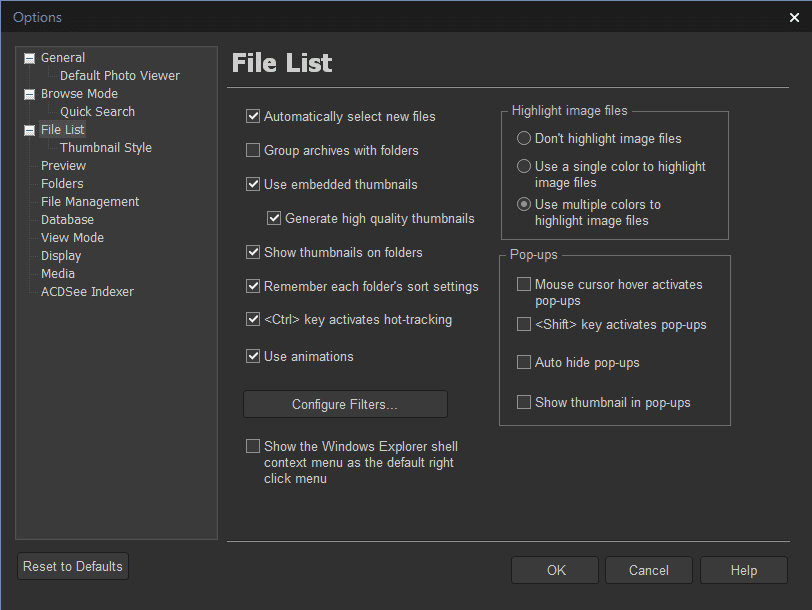Screen dimensions: 812x610
Task: Enable Auto hide pop-ups
Action: [x=524, y=363]
